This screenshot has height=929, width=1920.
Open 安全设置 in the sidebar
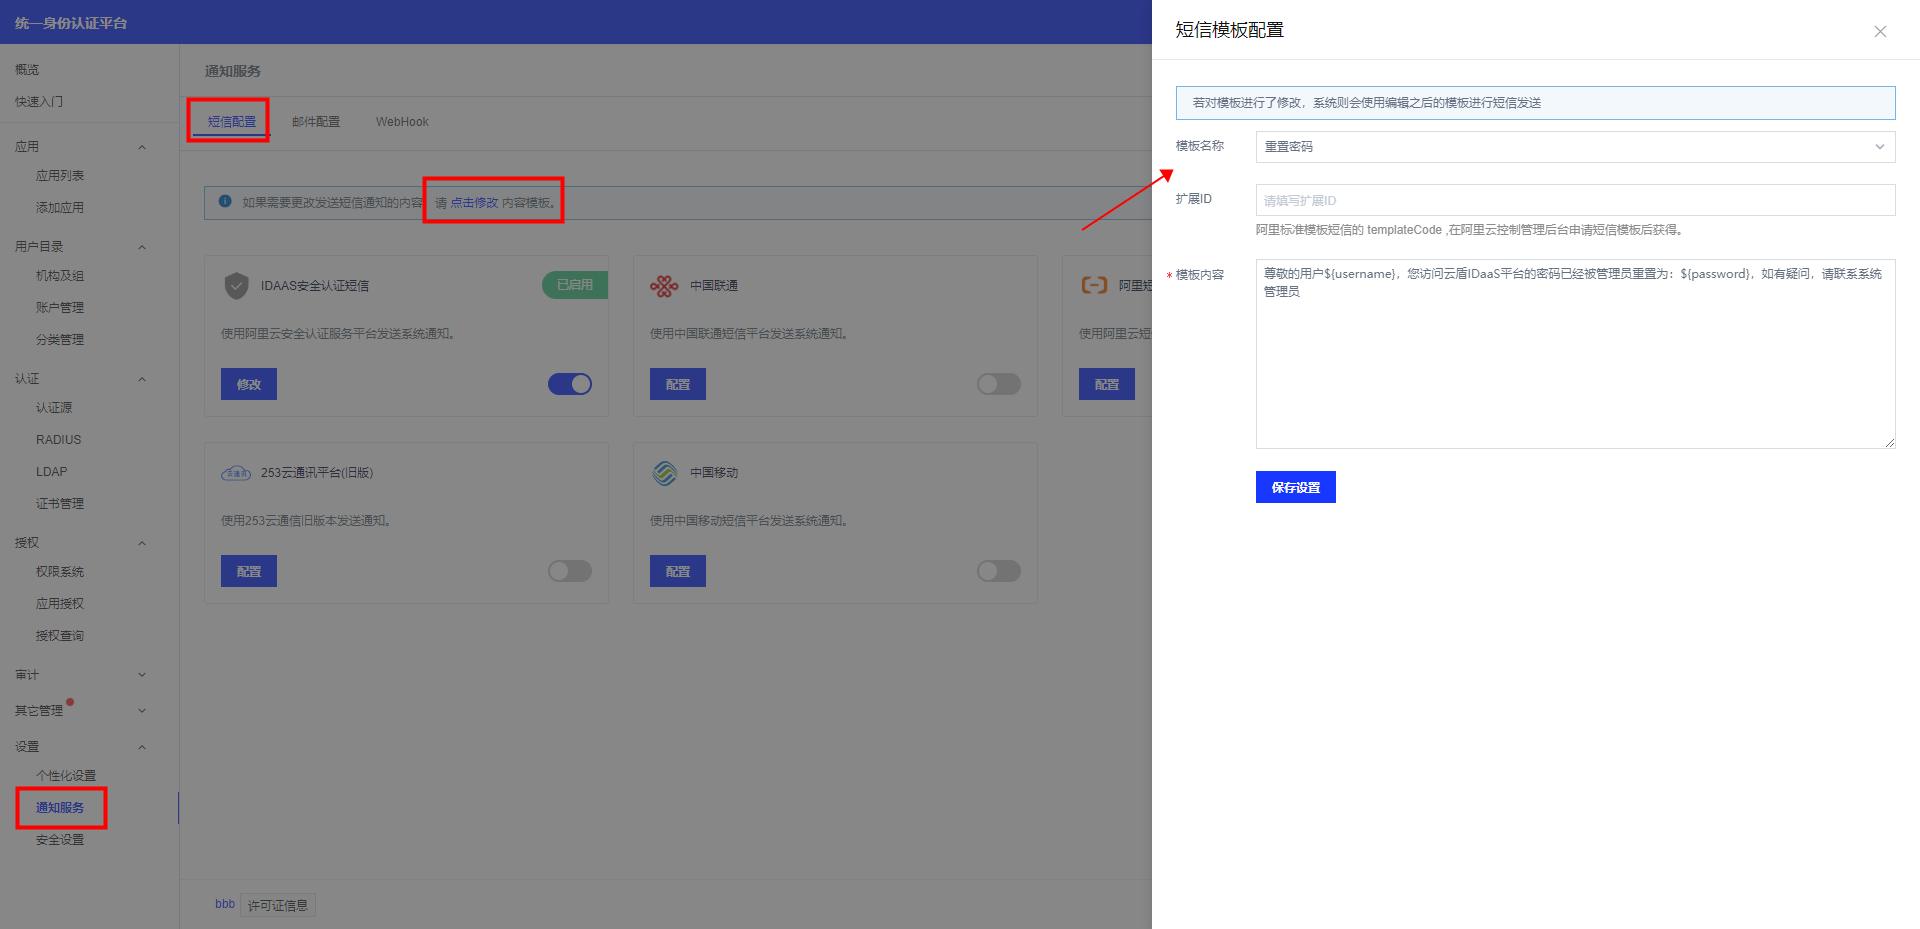[60, 840]
